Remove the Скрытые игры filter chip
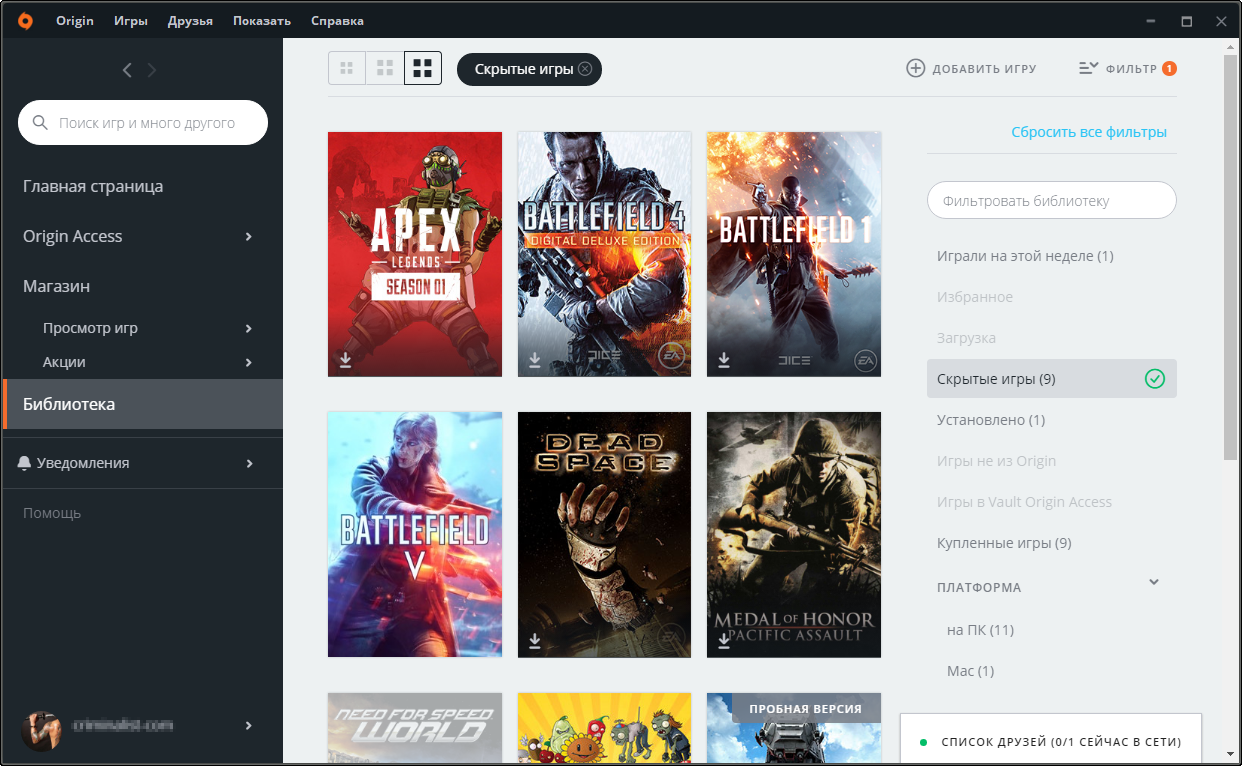1242x766 pixels. click(585, 69)
